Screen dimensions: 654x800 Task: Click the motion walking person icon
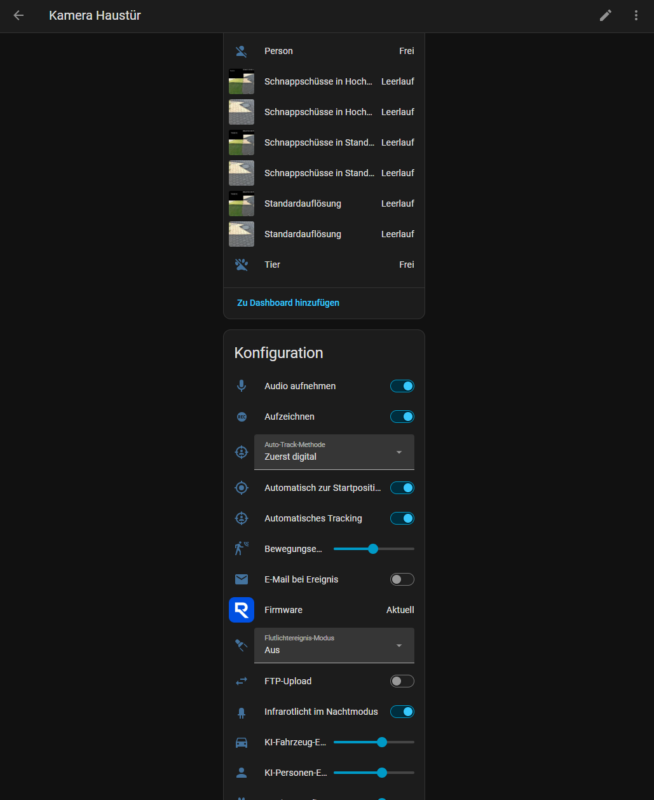pos(241,549)
